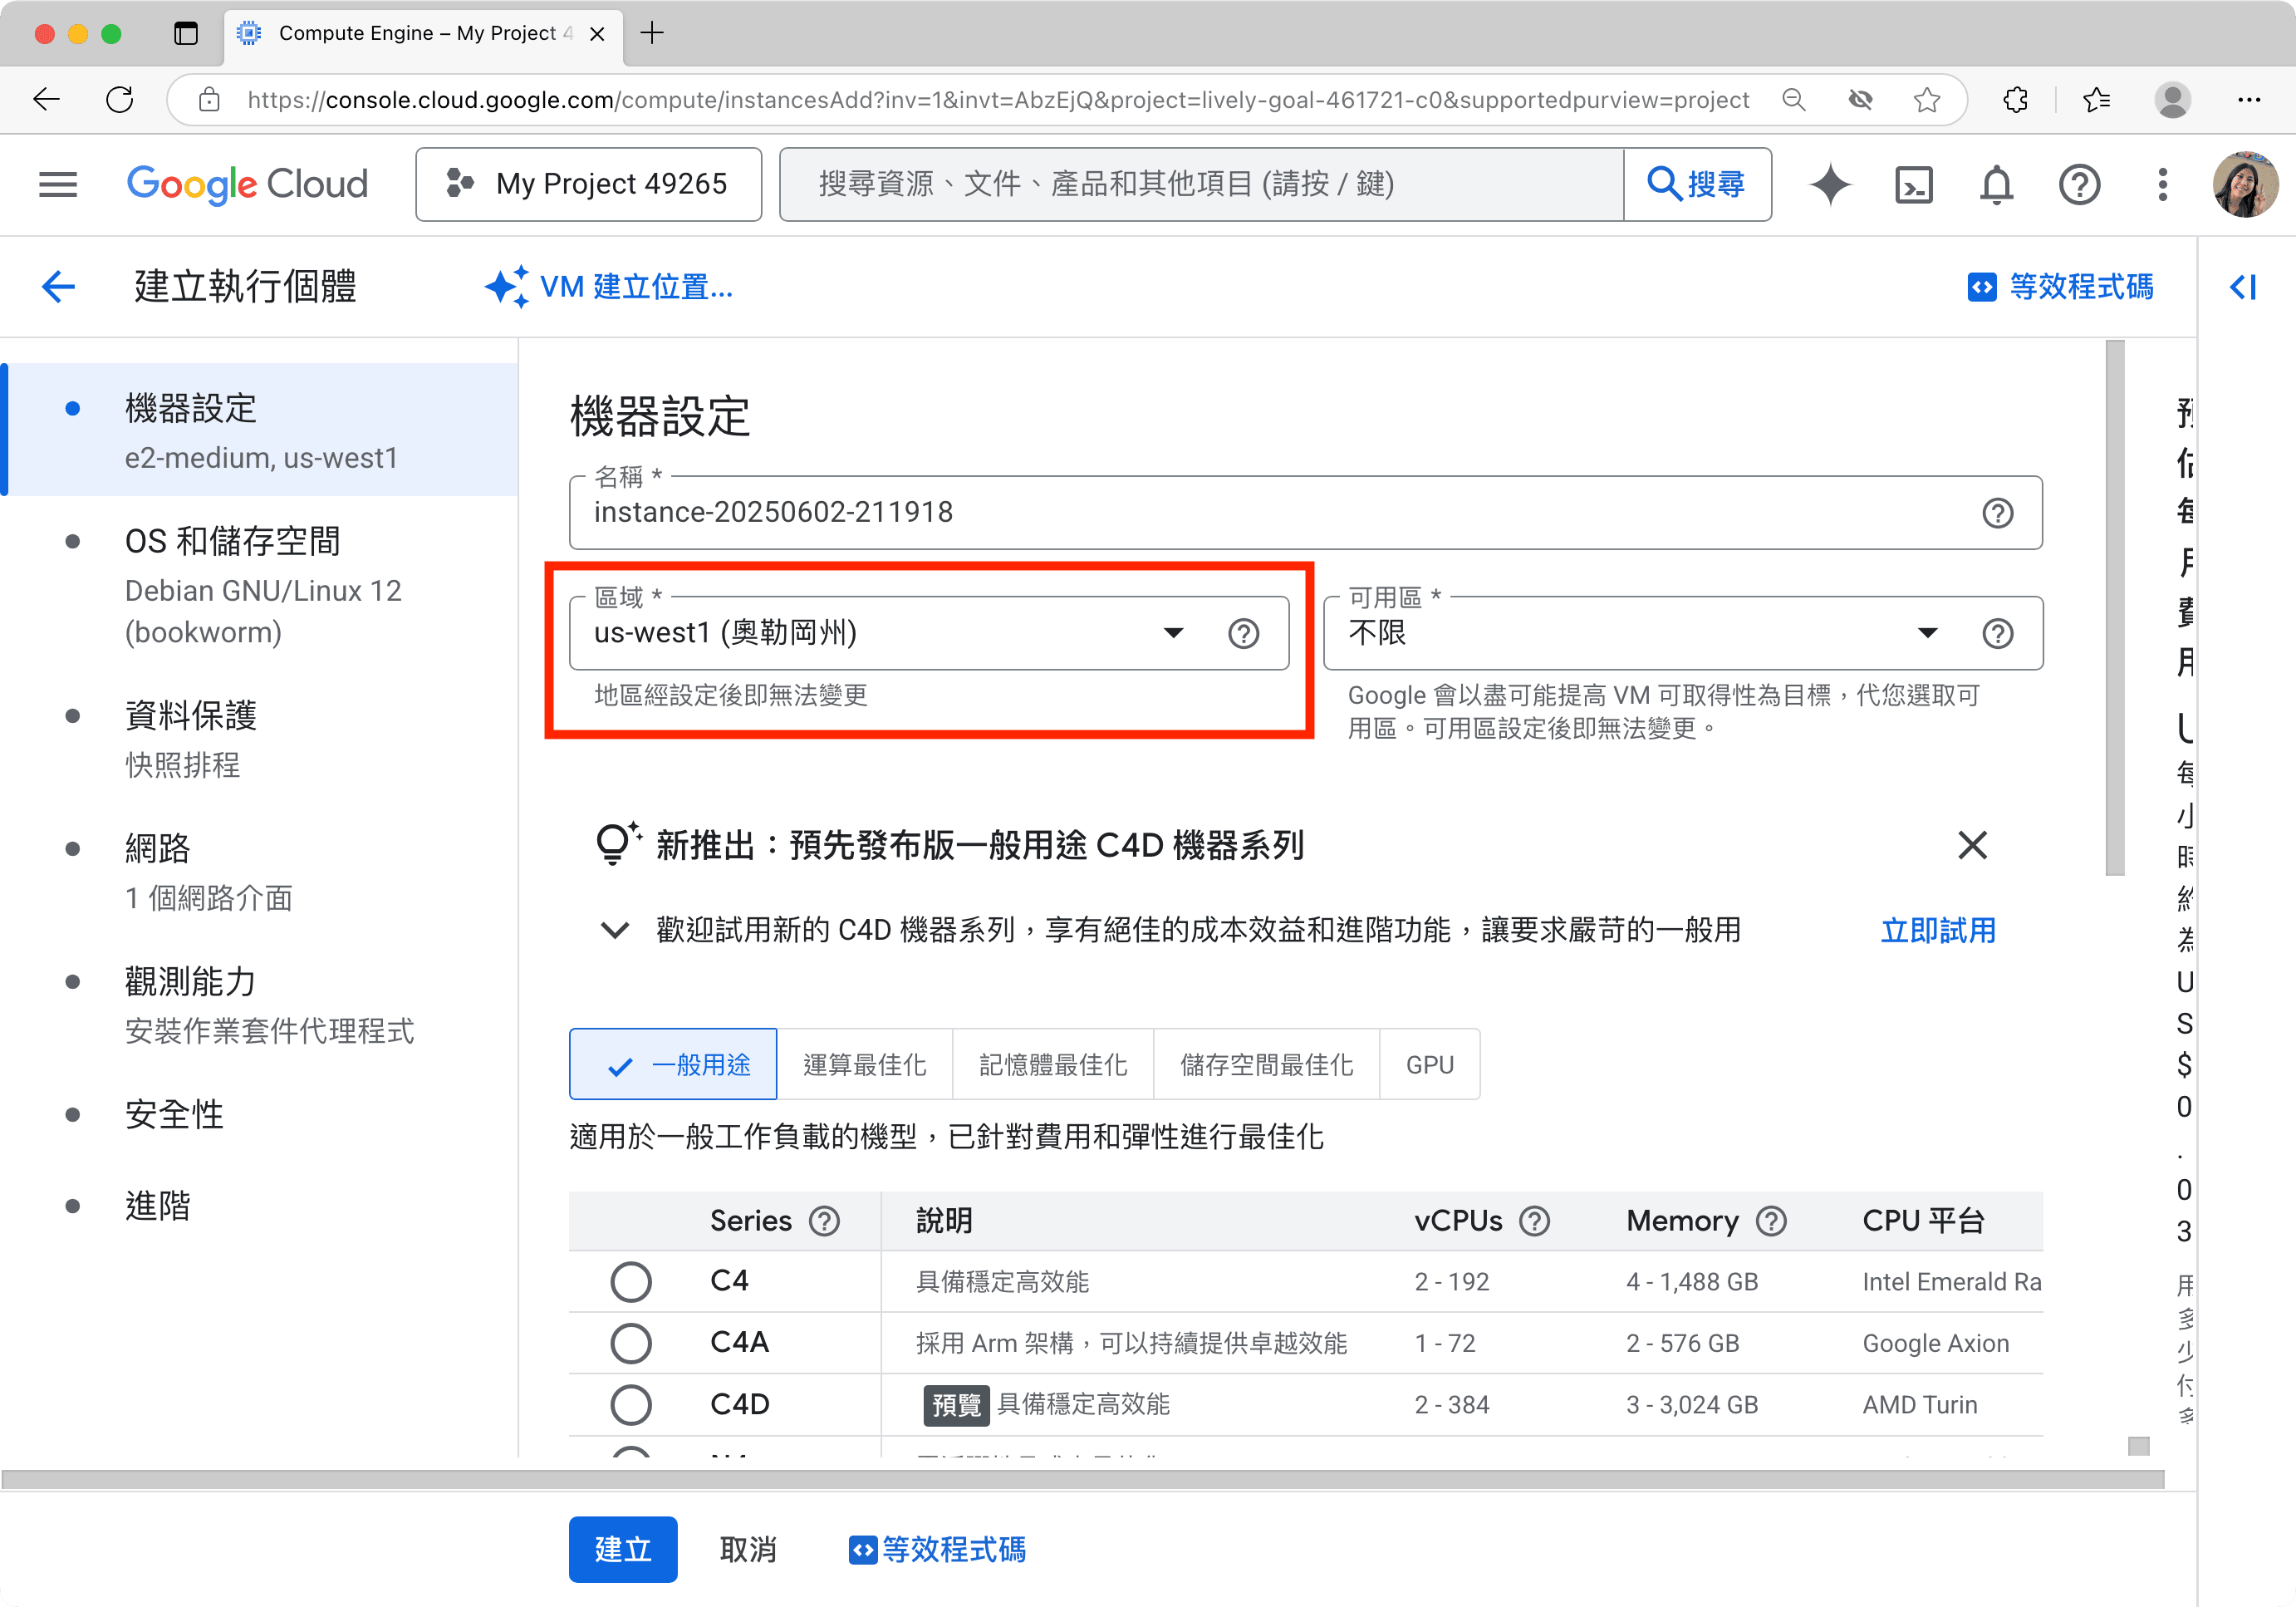Click the Gemini sparkle icon in header
The image size is (2296, 1607).
pyautogui.click(x=1830, y=184)
